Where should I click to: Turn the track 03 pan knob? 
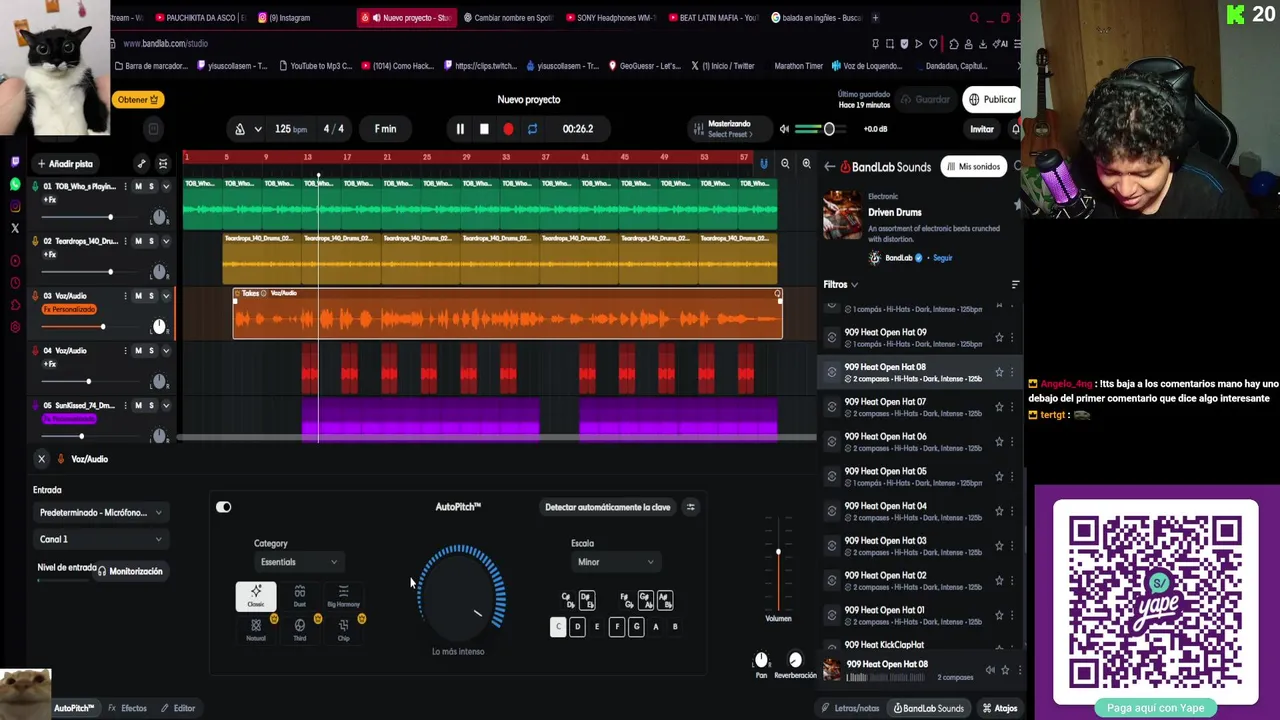(x=159, y=327)
